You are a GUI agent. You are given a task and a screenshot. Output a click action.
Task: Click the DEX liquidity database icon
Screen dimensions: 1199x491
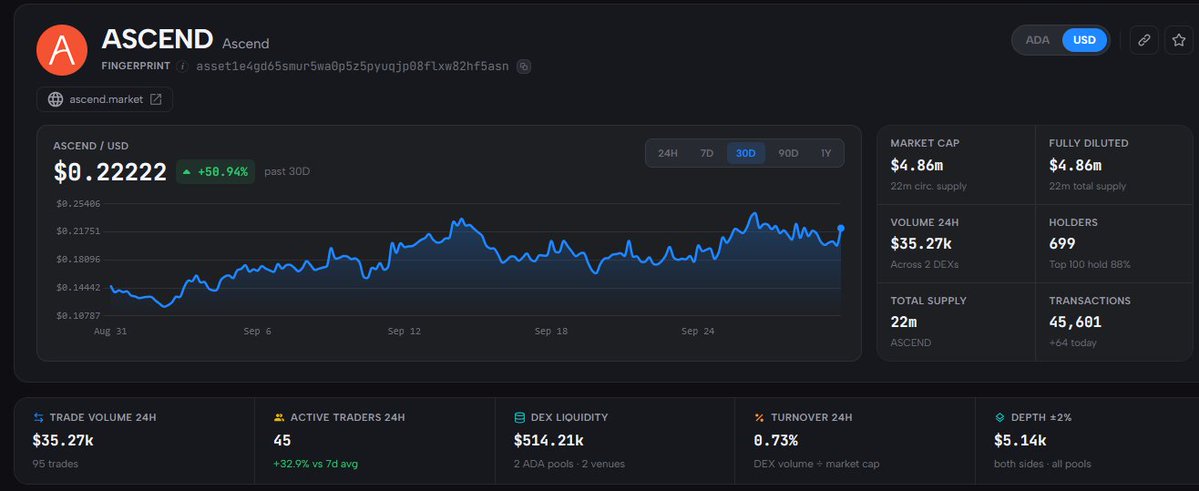coord(519,418)
